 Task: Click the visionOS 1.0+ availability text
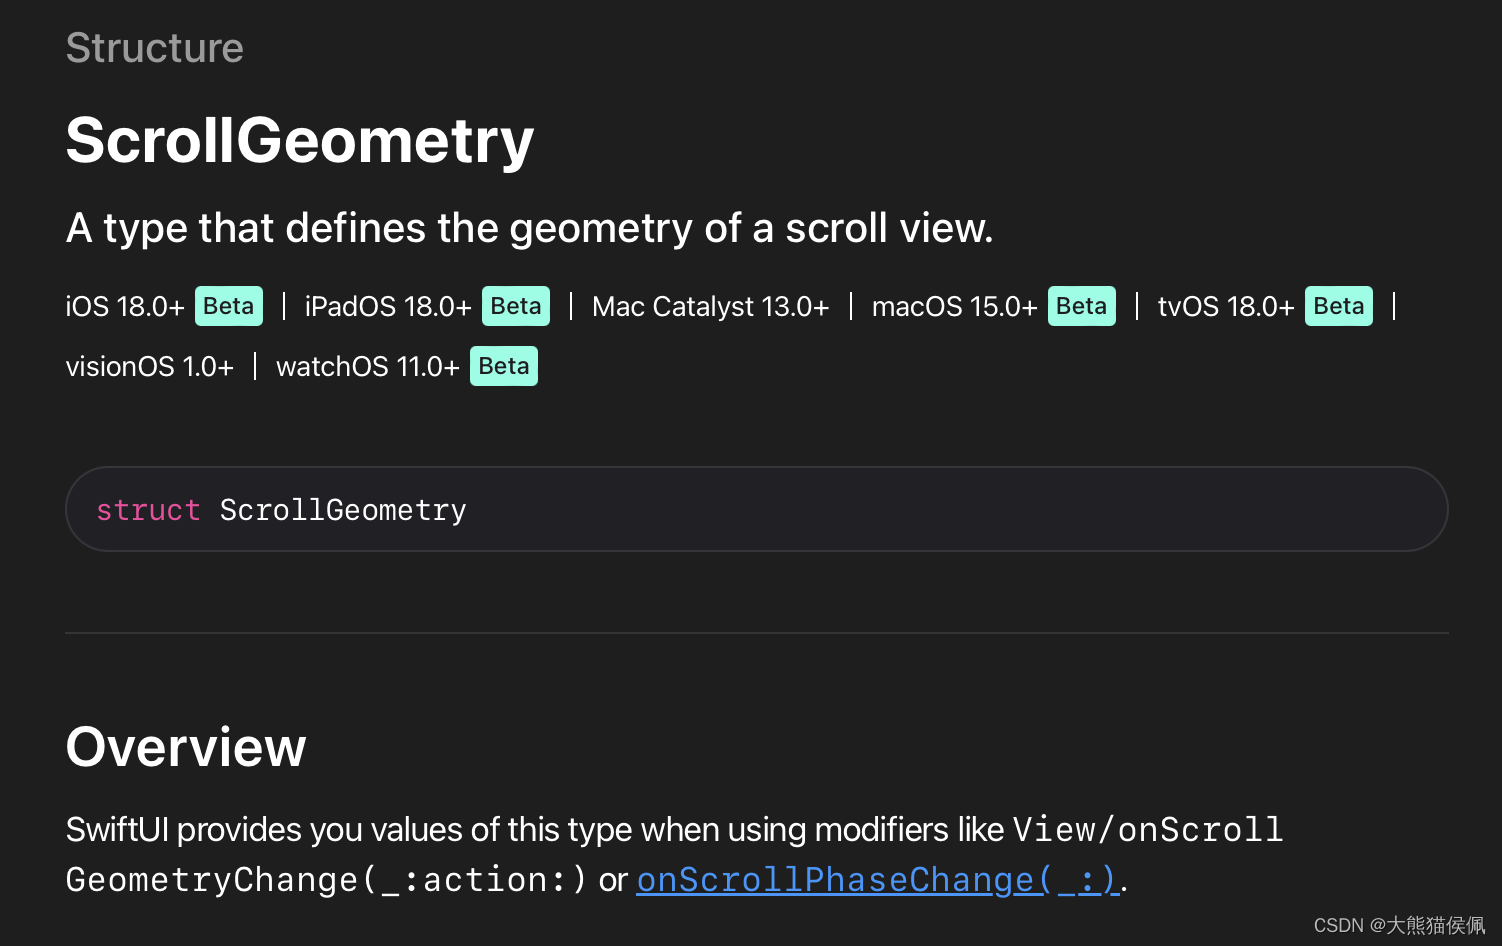(150, 366)
